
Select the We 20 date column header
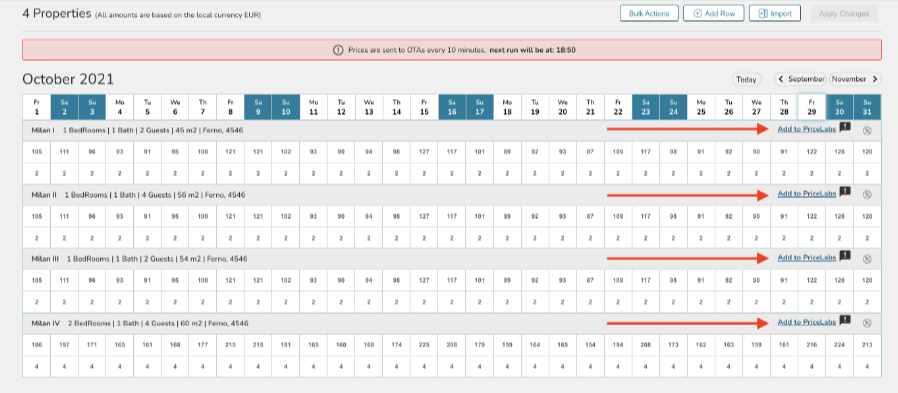click(562, 107)
